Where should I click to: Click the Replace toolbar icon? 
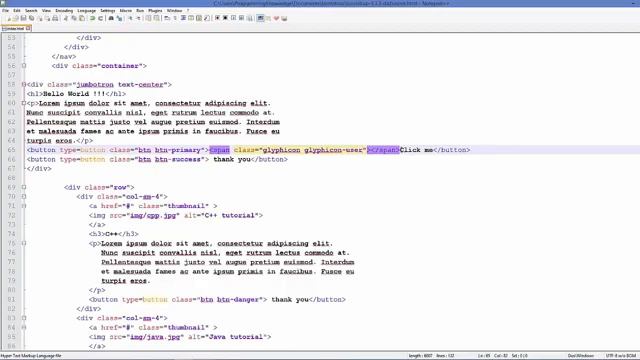pyautogui.click(x=119, y=18)
